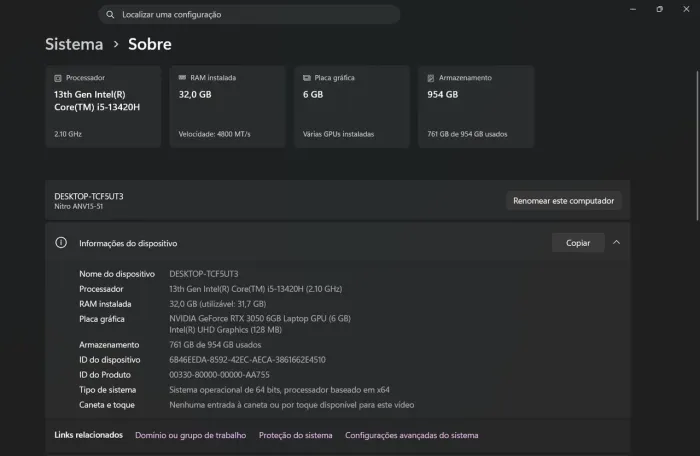Click 761 GB de 954 GB usados in device info
The image size is (700, 456).
215,345
